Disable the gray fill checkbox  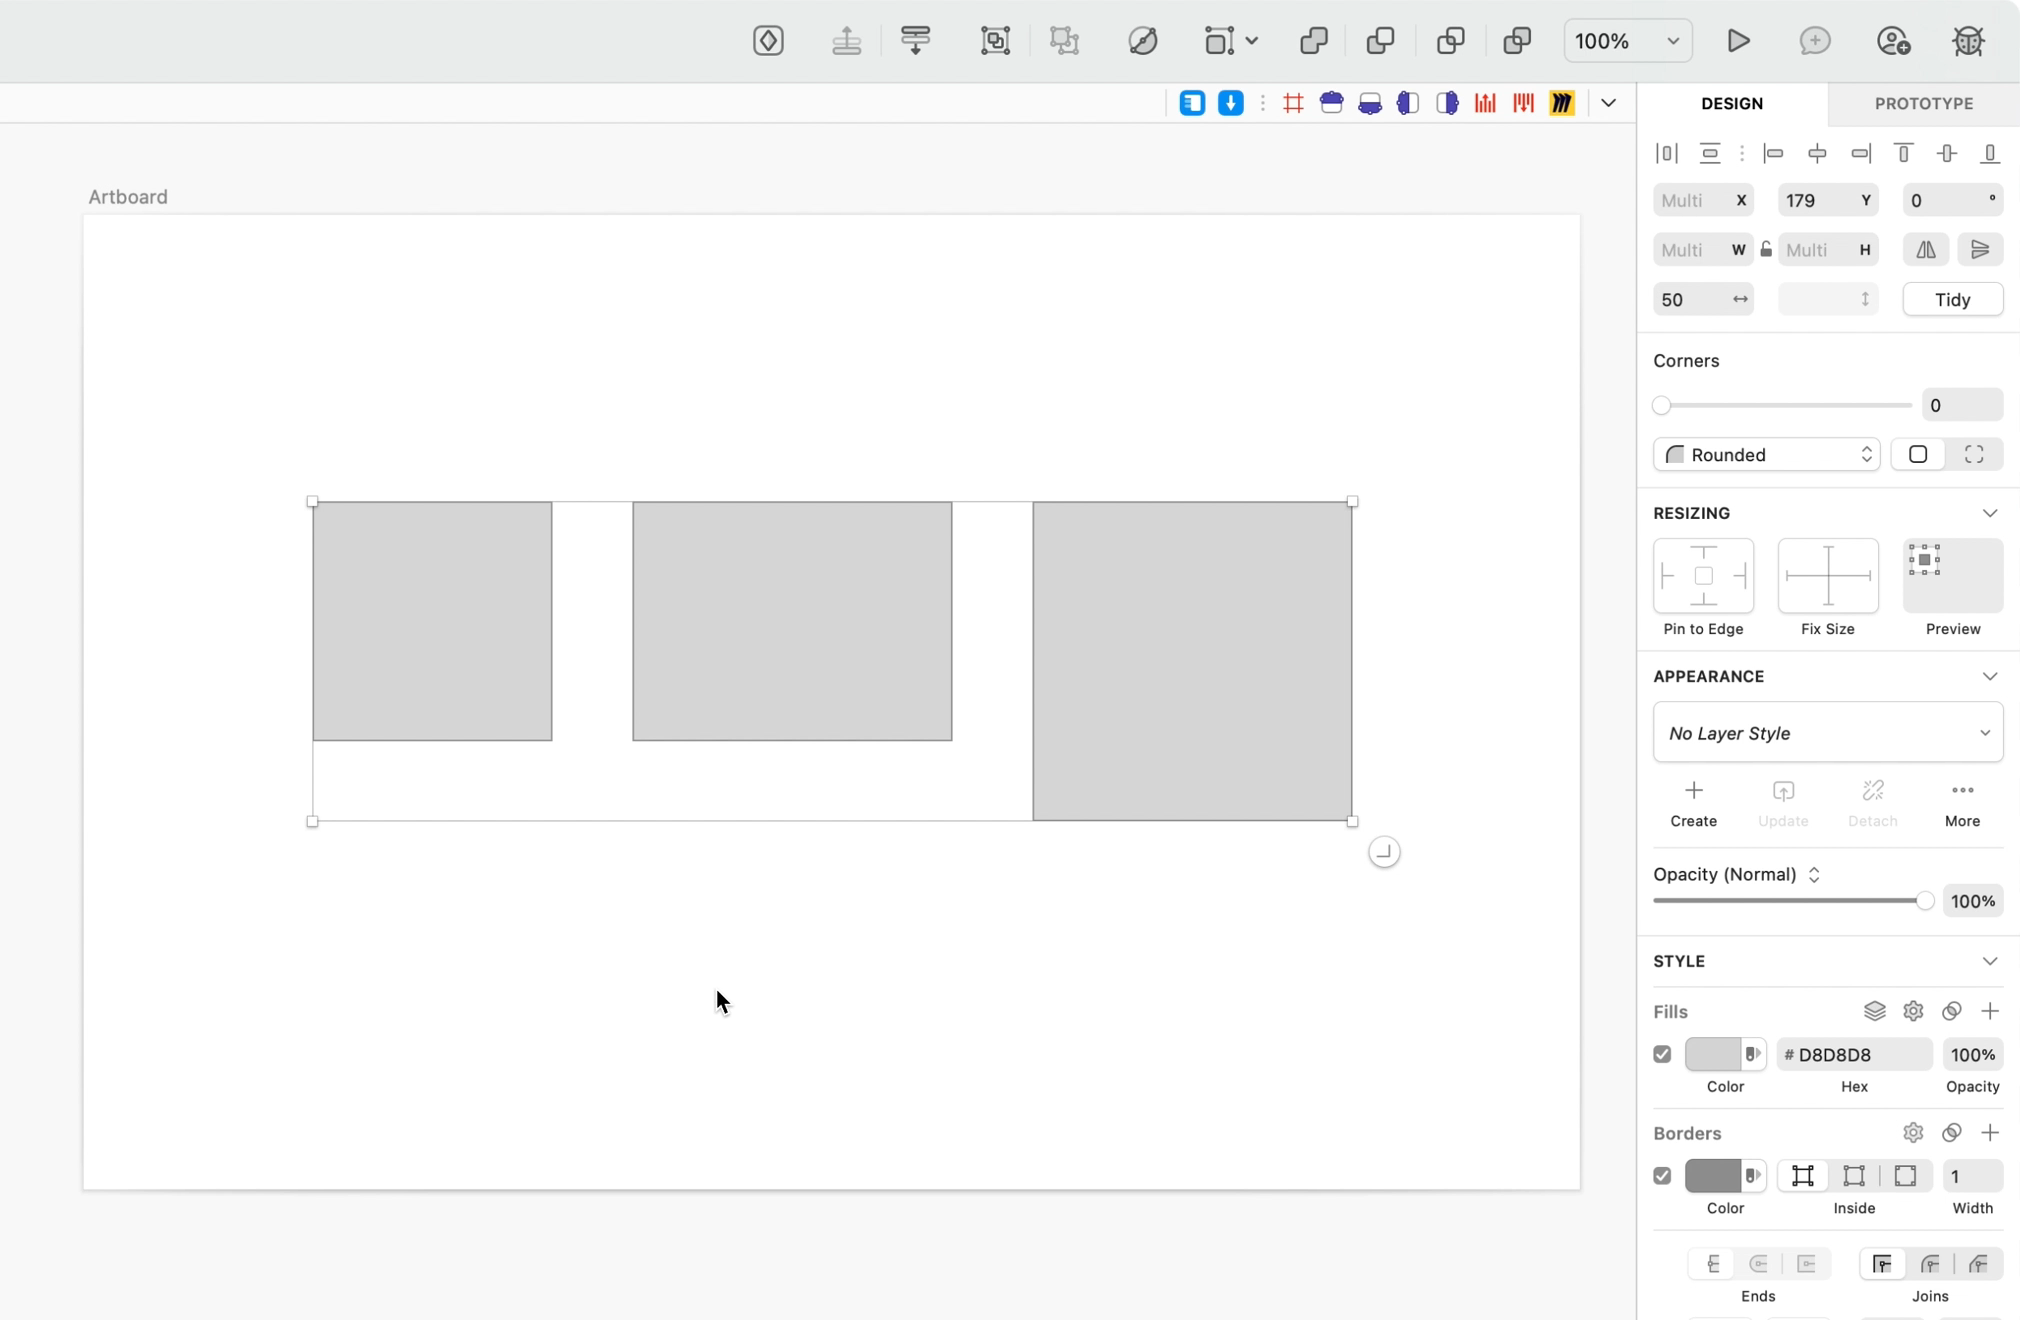coord(1662,1055)
